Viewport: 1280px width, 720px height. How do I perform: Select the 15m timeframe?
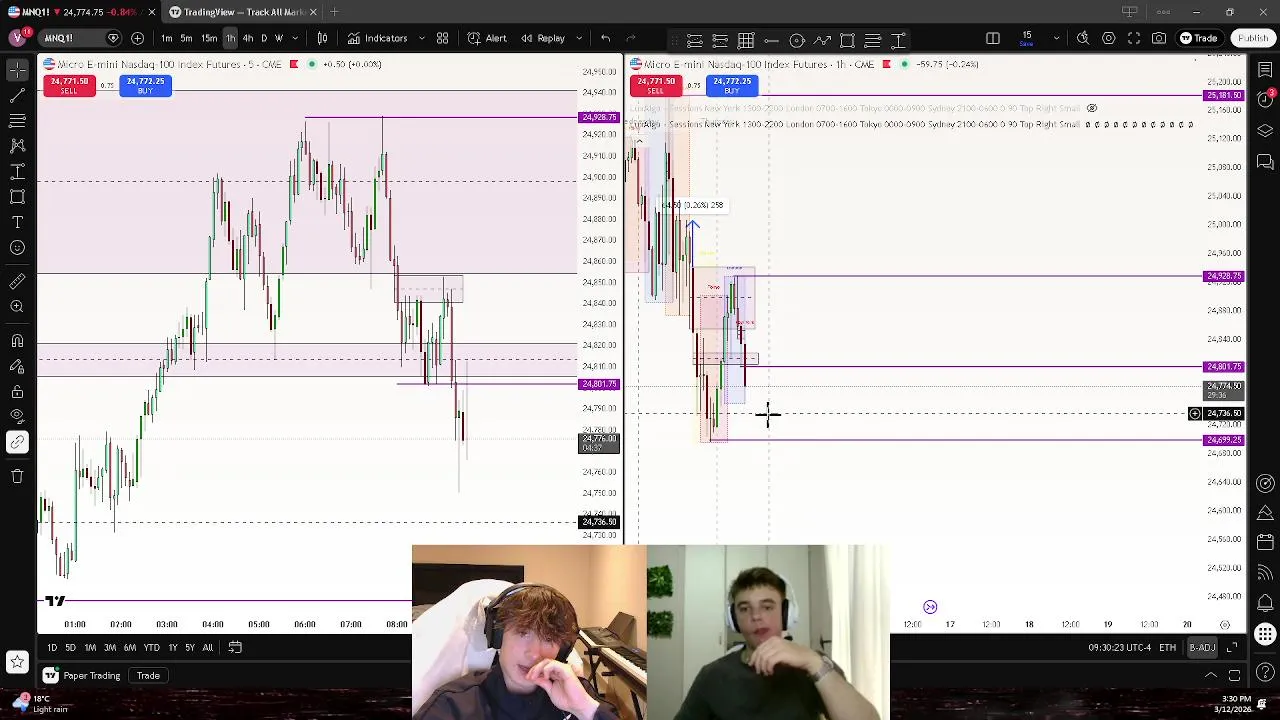tap(208, 38)
